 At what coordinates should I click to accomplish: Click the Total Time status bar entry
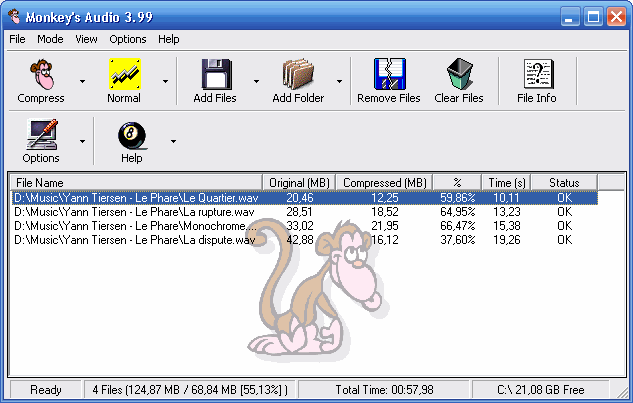tap(384, 390)
